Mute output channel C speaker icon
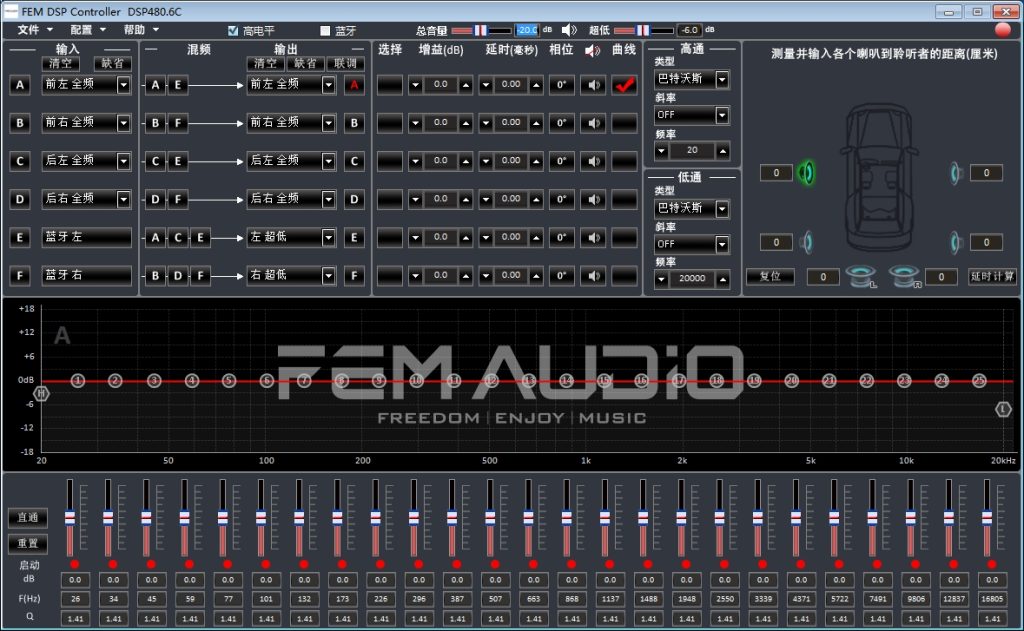The image size is (1024, 631). 594,161
